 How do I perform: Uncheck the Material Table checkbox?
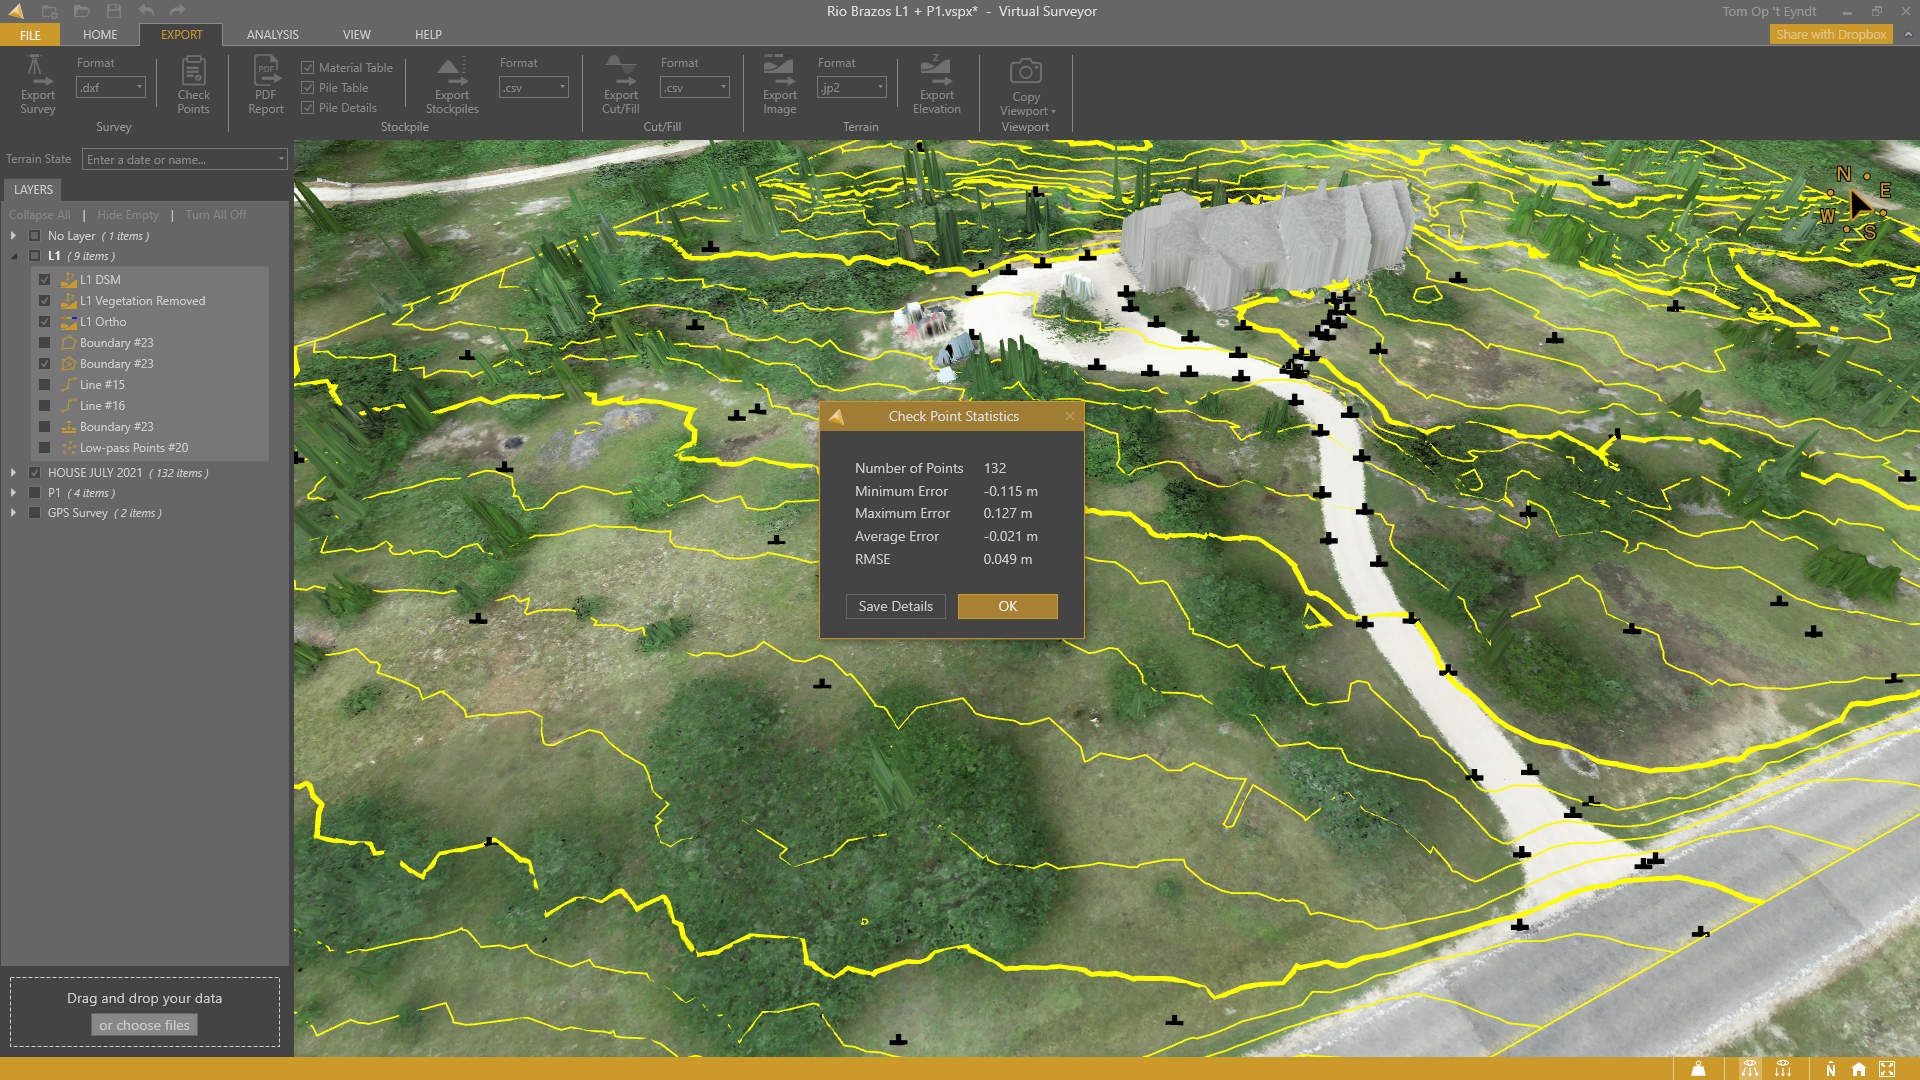[308, 68]
